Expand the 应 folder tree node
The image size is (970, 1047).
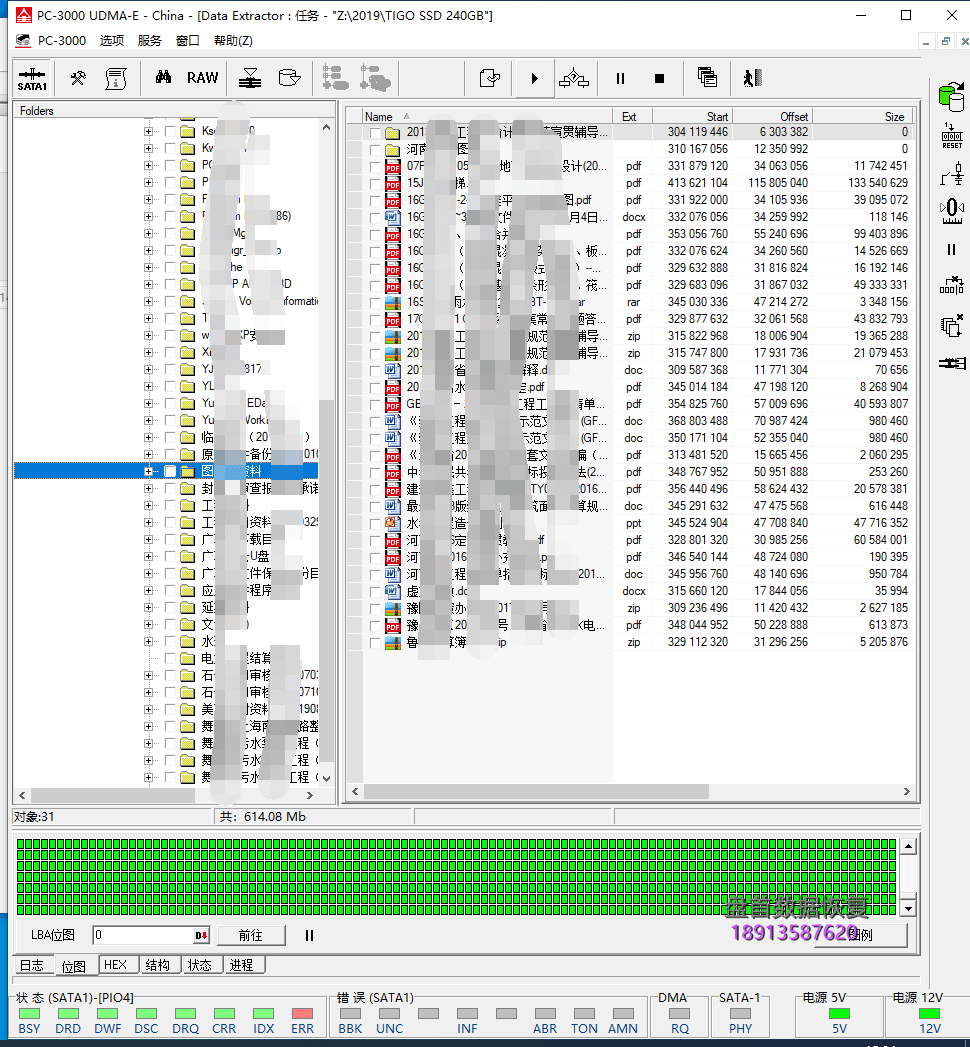[x=148, y=590]
